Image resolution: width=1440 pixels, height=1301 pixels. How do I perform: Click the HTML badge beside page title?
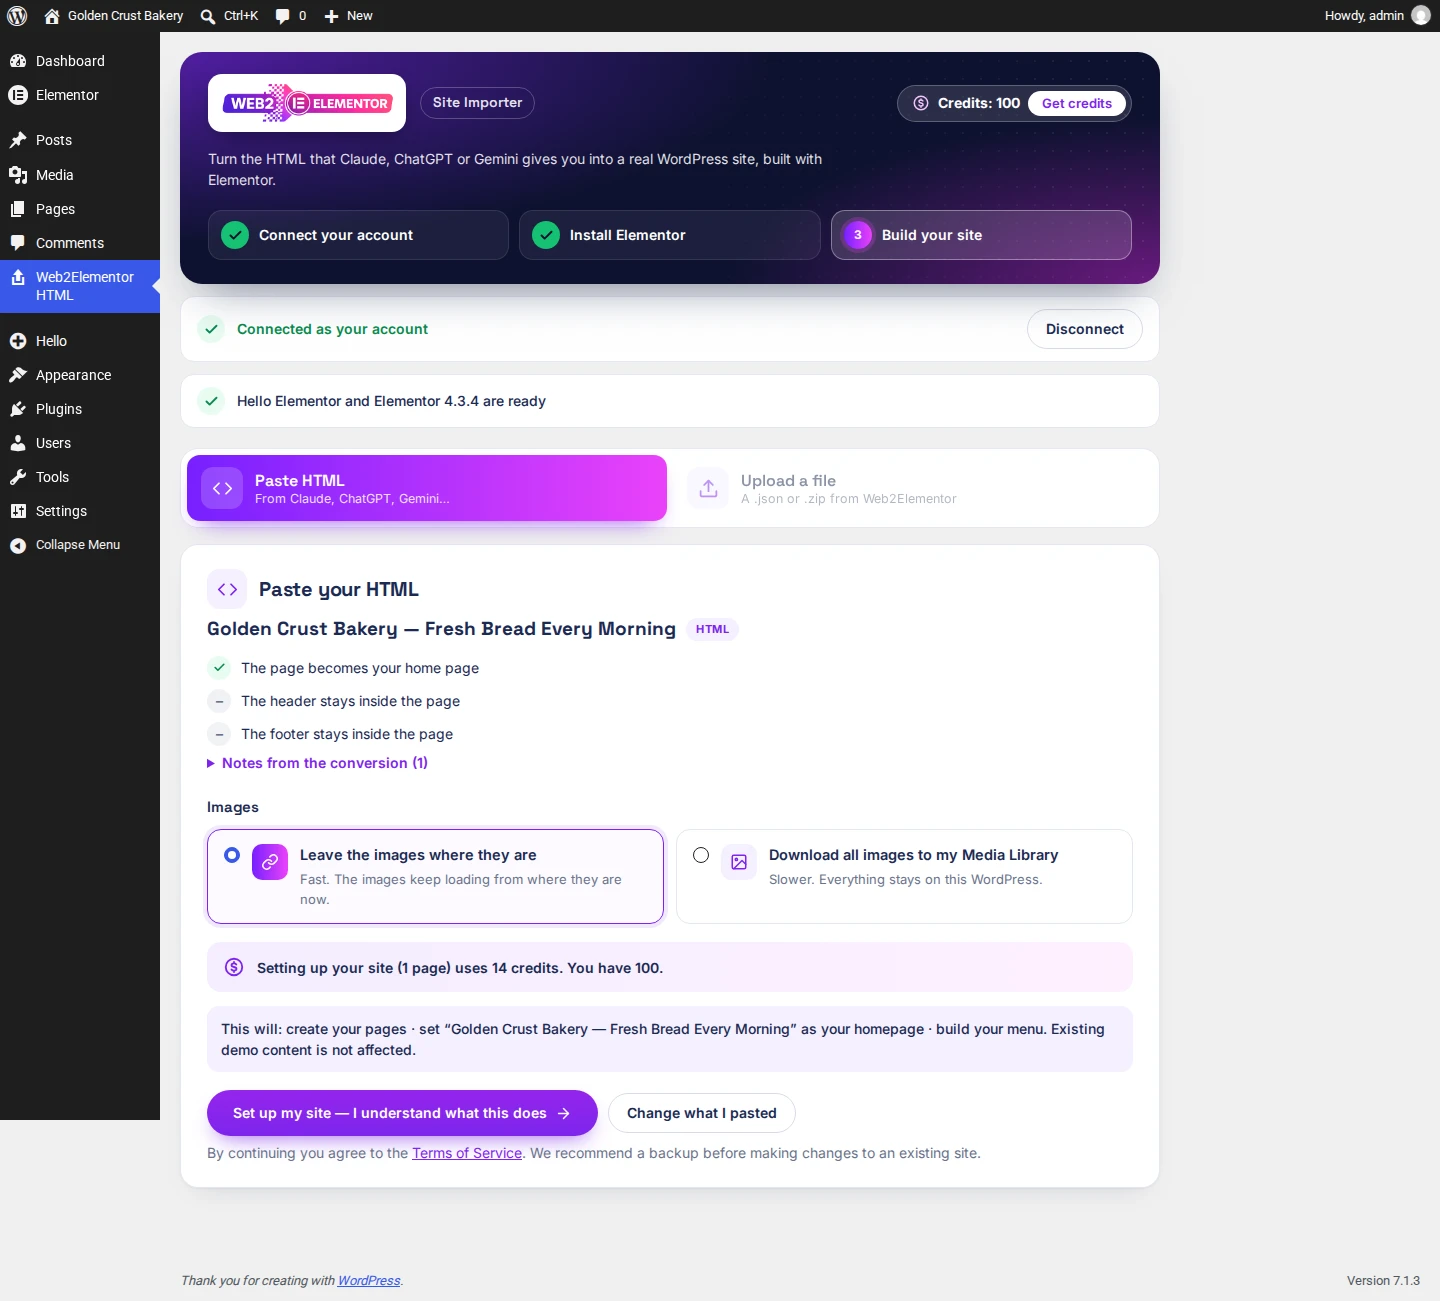tap(712, 629)
